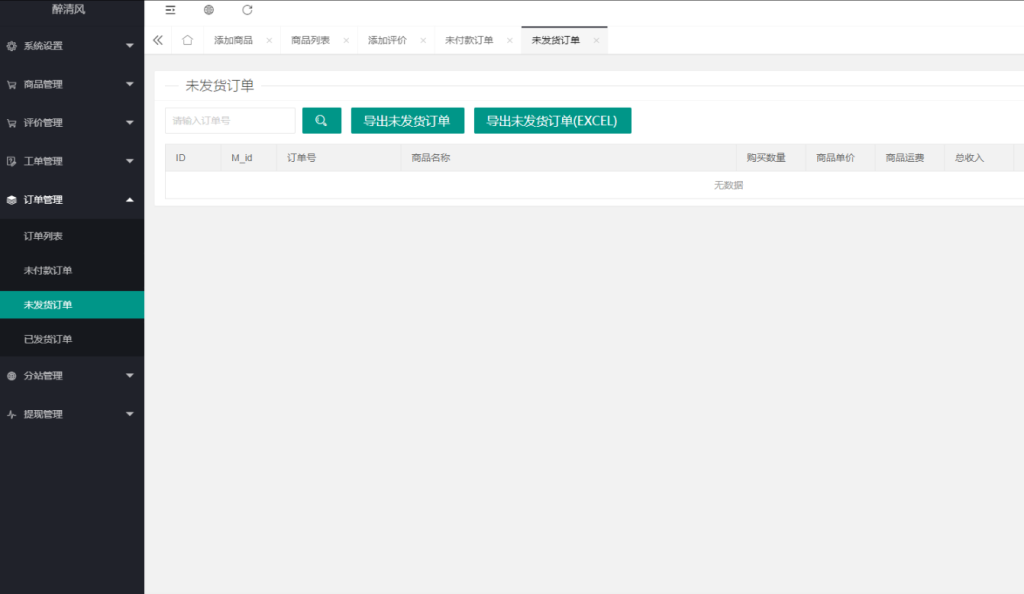Image resolution: width=1024 pixels, height=594 pixels.
Task: Switch to the 商品列表 tab
Action: point(310,40)
